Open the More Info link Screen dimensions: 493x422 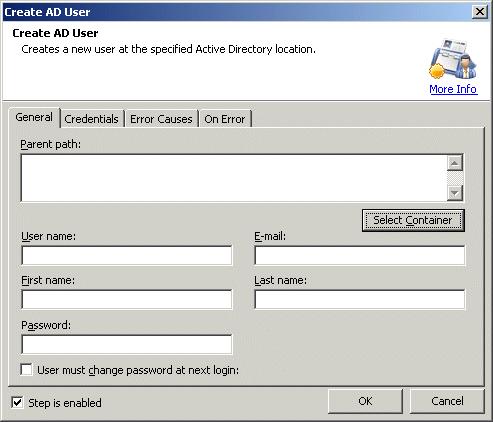[x=453, y=89]
